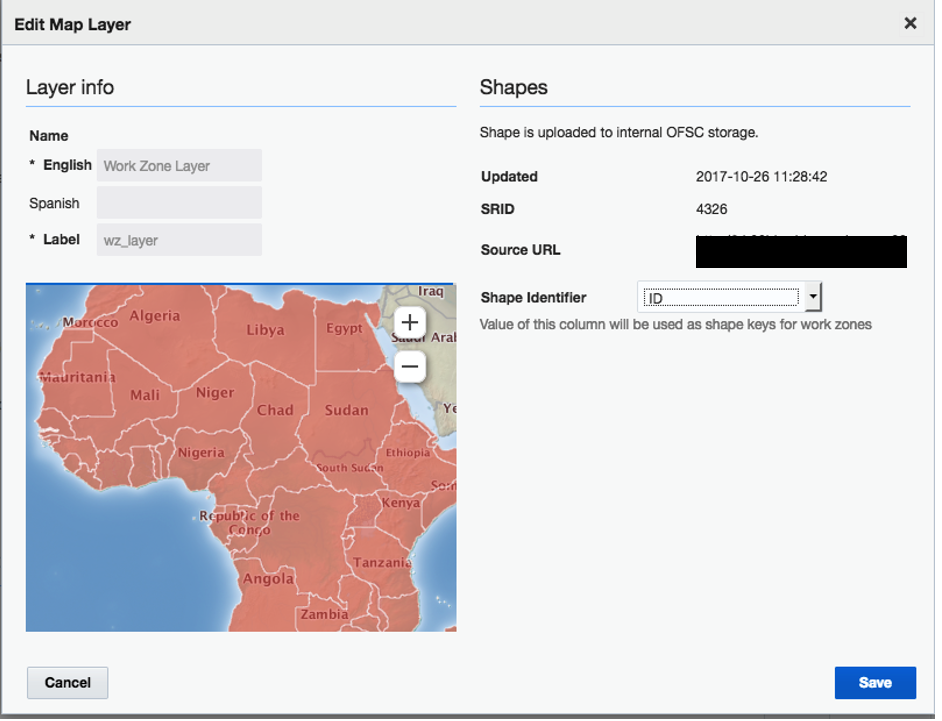Click the Shape Identifier ID combo box
The width and height of the screenshot is (942, 721).
tap(722, 297)
